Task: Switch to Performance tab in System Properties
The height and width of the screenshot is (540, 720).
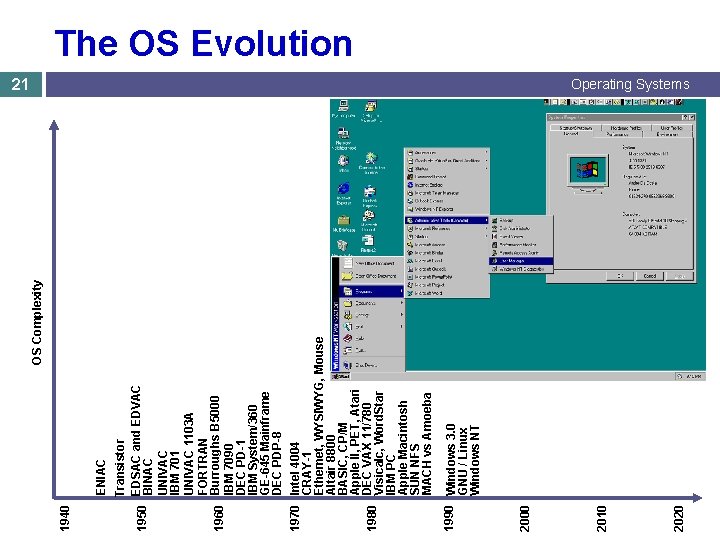Action: coord(617,135)
